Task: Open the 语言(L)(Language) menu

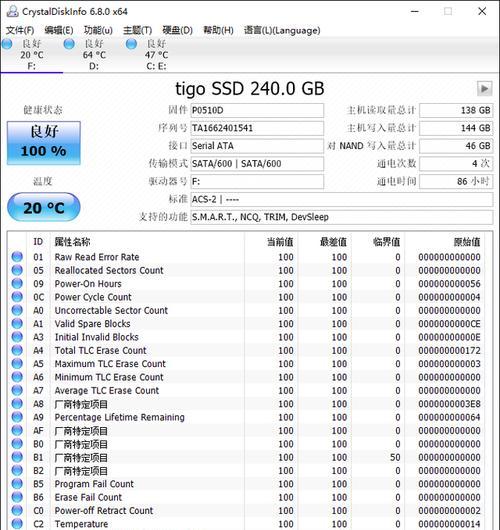Action: [282, 30]
